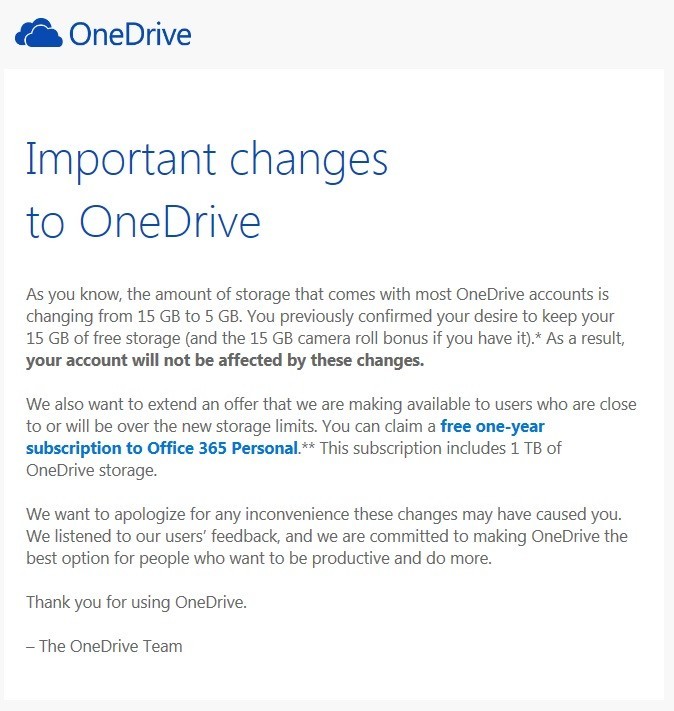674x711 pixels.
Task: Click the OneDrive wordmark in the header
Action: coord(130,34)
